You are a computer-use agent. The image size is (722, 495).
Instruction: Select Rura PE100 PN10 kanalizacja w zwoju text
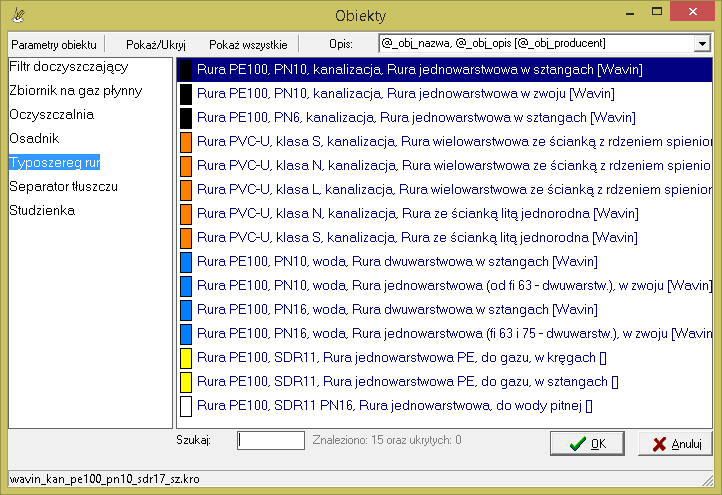click(406, 93)
